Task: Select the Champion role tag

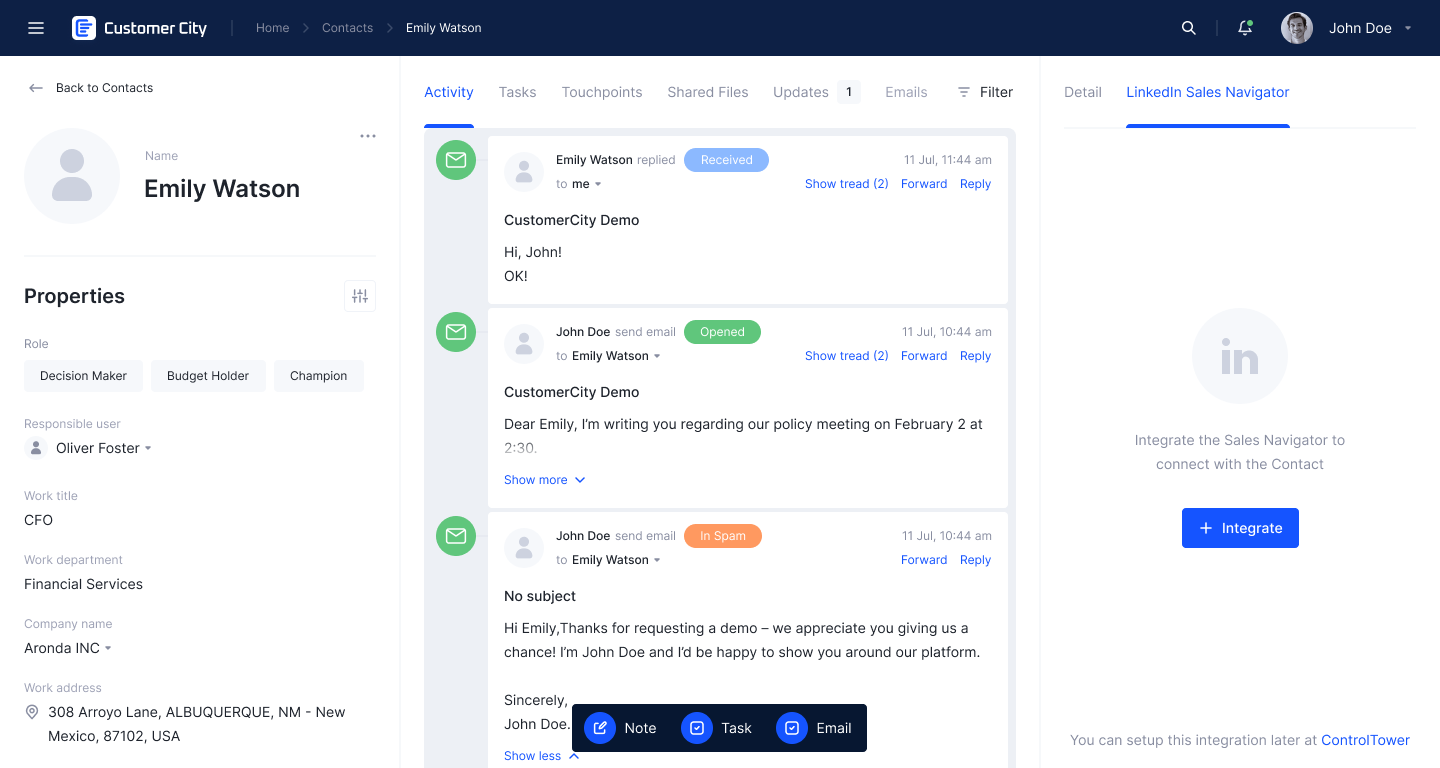Action: coord(319,376)
